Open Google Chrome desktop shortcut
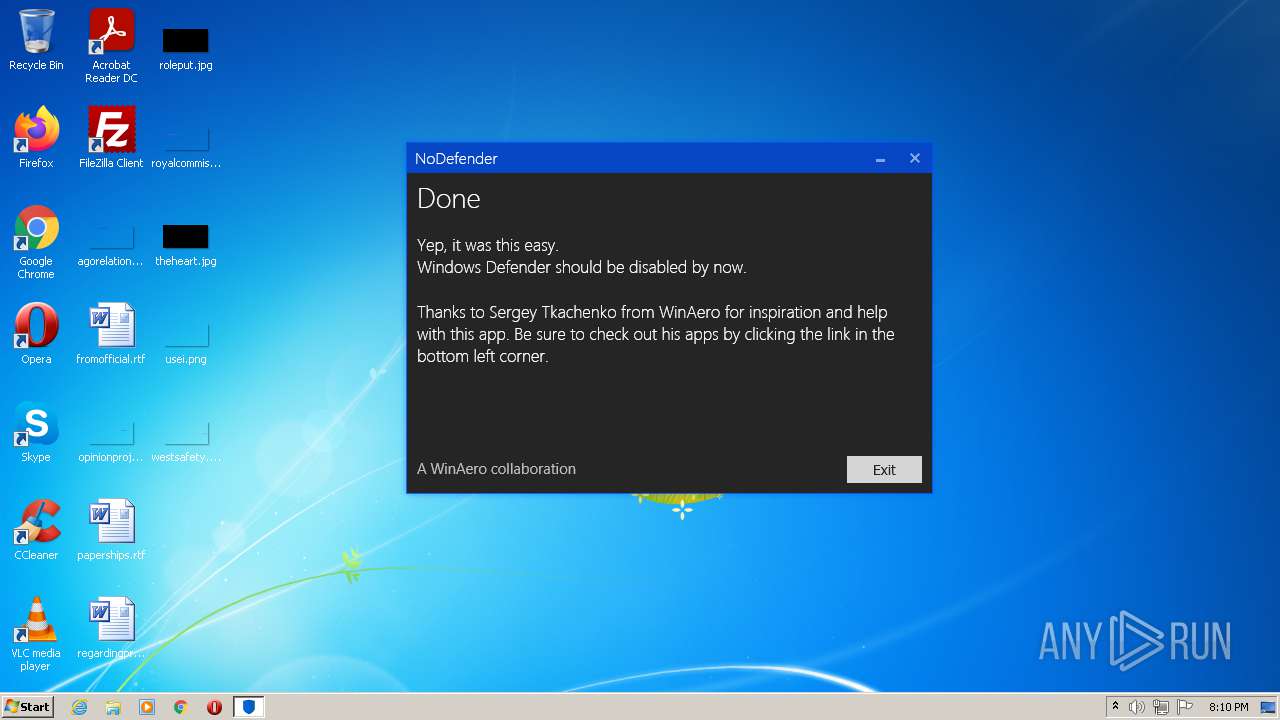 coord(36,242)
